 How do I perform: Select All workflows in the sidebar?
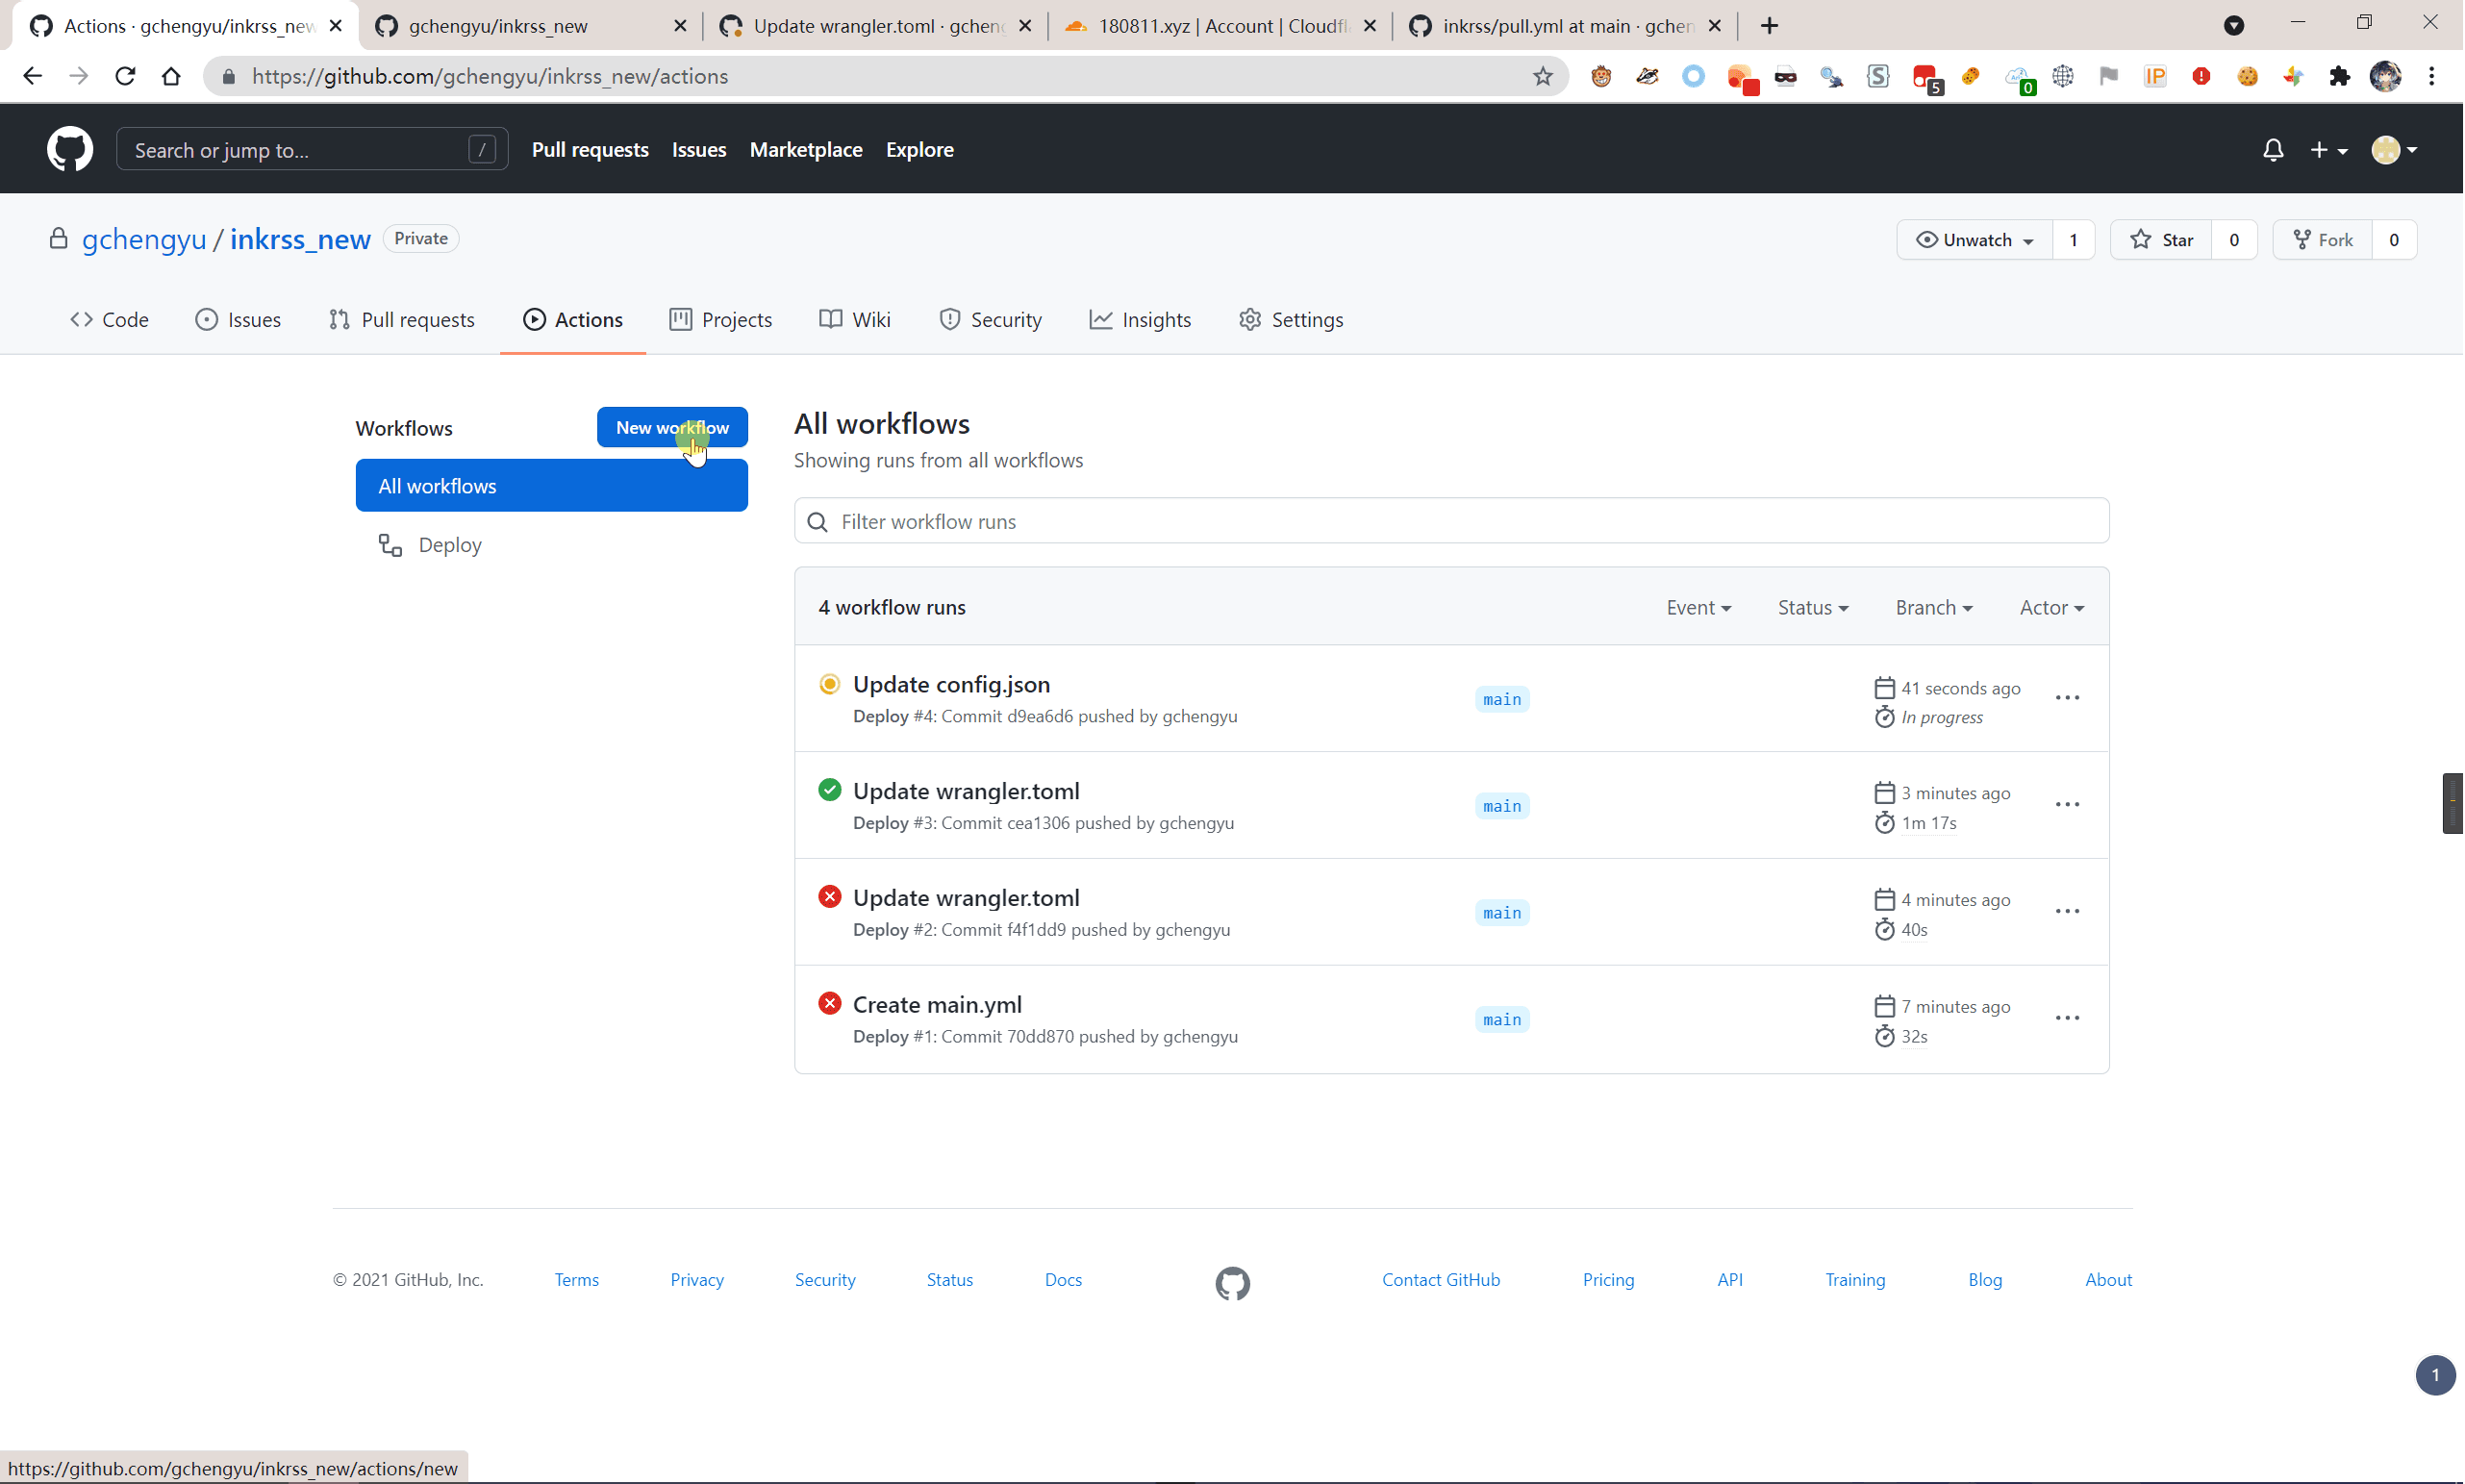click(x=551, y=486)
